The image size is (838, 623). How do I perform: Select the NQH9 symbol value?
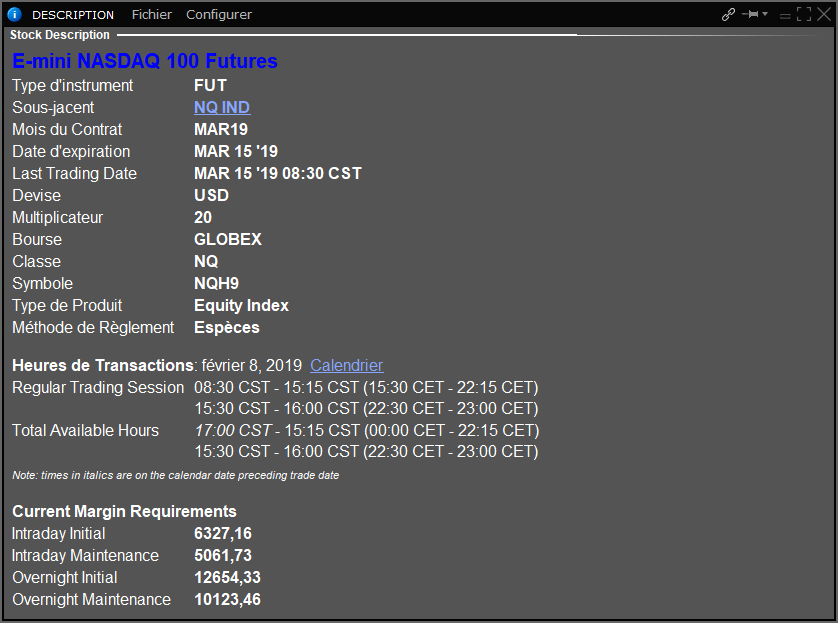(x=216, y=283)
